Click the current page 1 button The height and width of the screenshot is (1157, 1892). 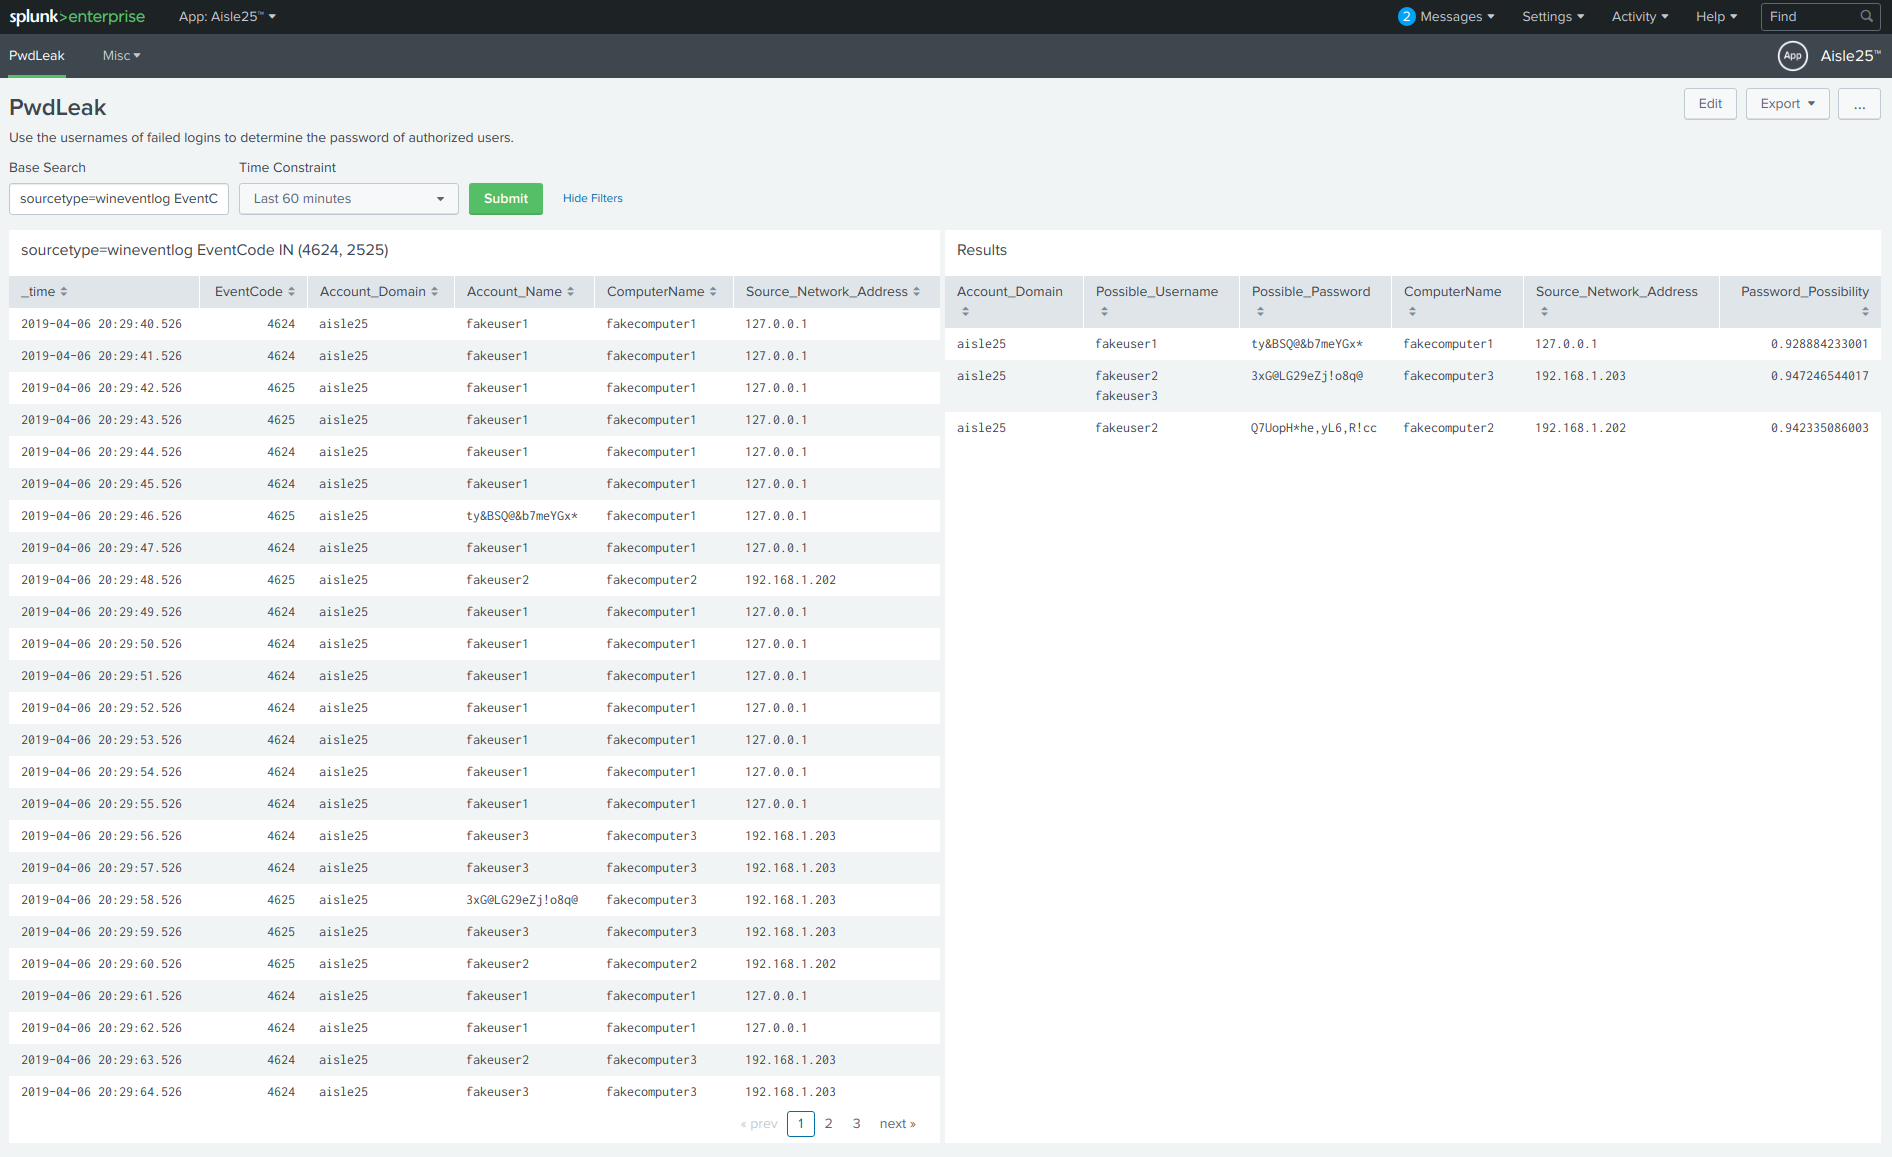[800, 1124]
